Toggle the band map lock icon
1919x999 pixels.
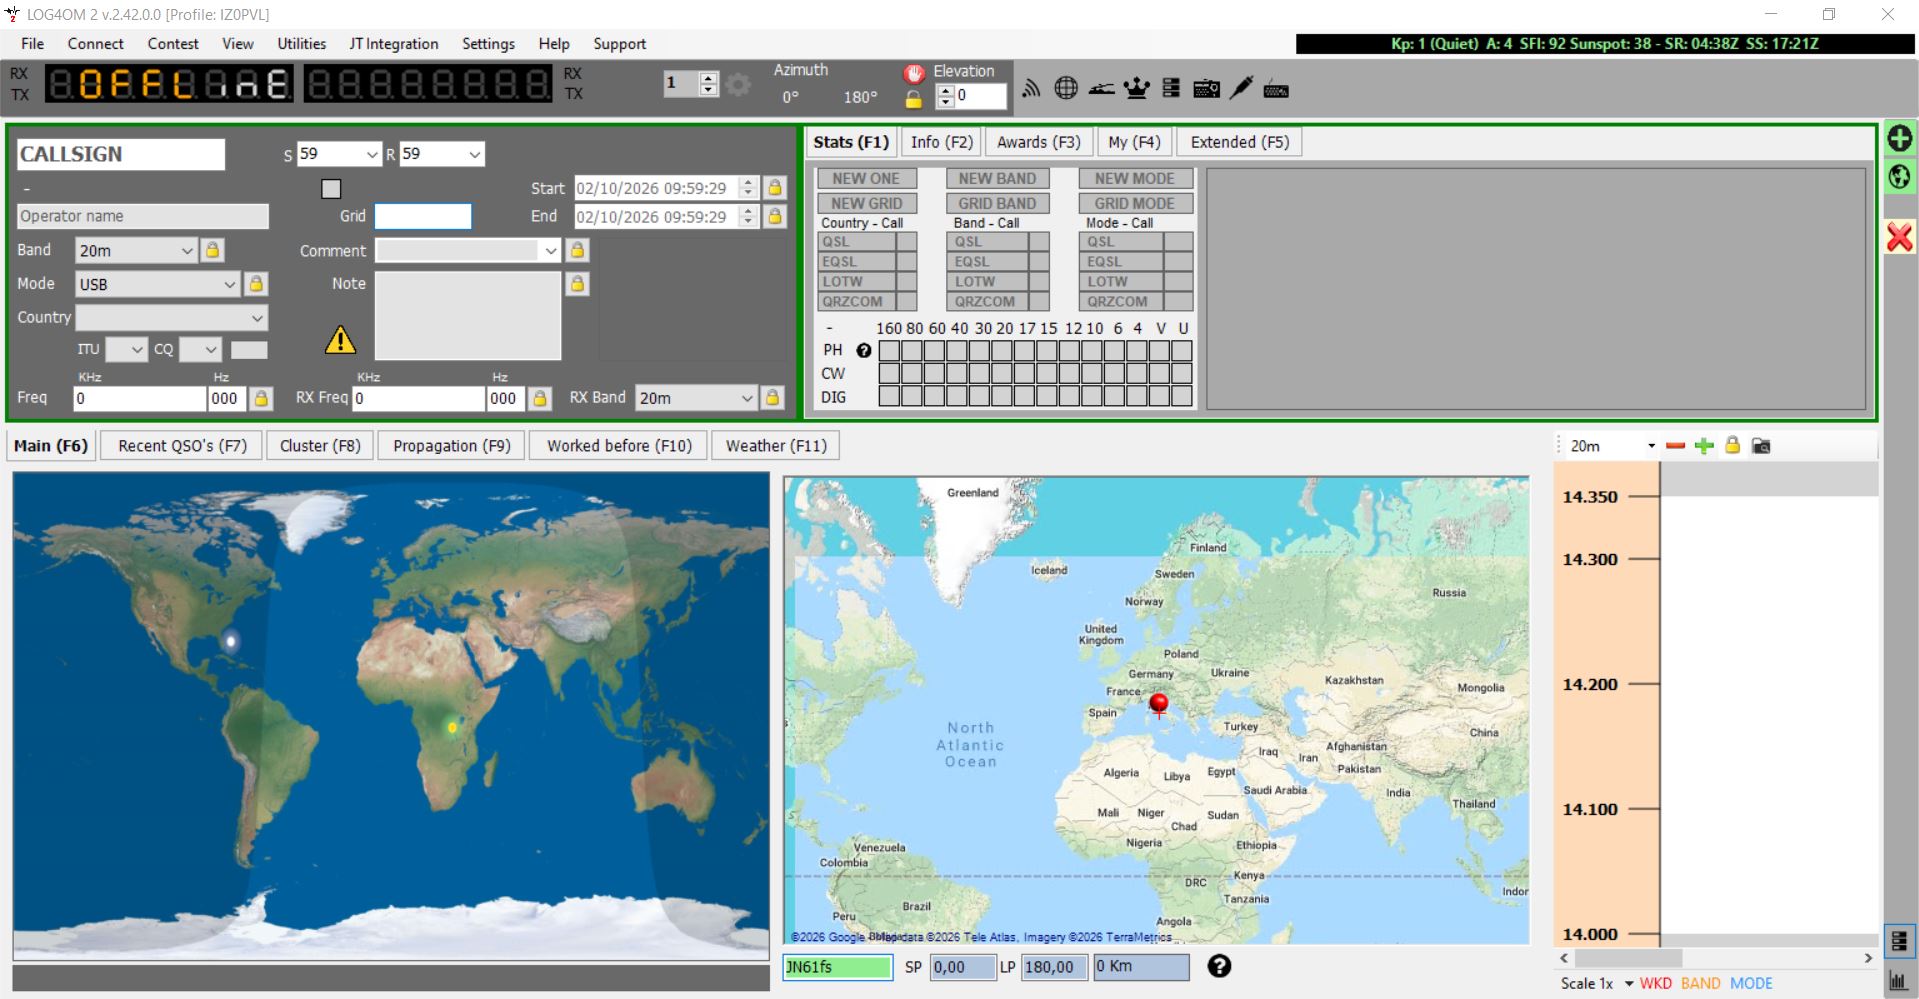click(x=1733, y=445)
